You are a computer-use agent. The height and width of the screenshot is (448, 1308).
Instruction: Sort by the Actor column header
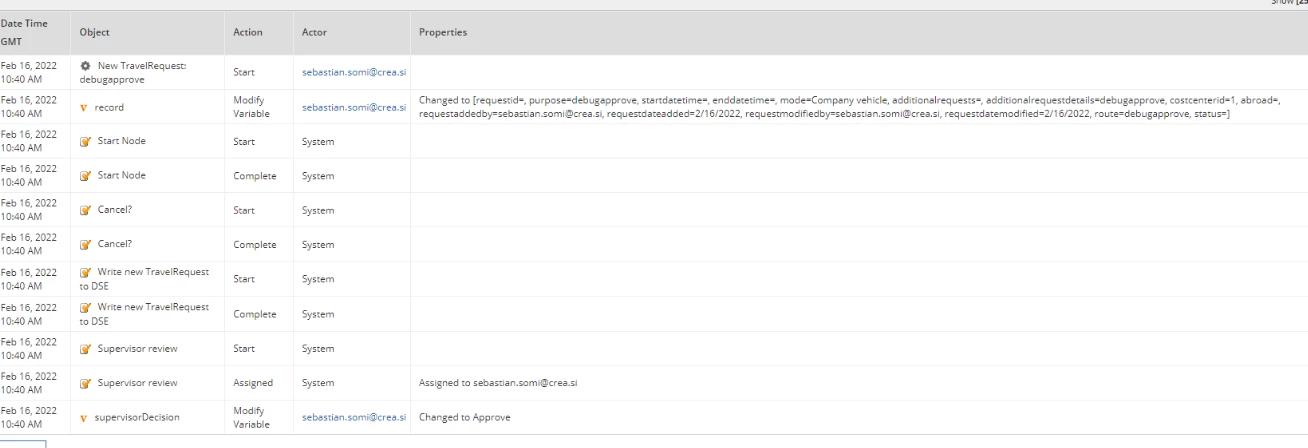pos(315,32)
